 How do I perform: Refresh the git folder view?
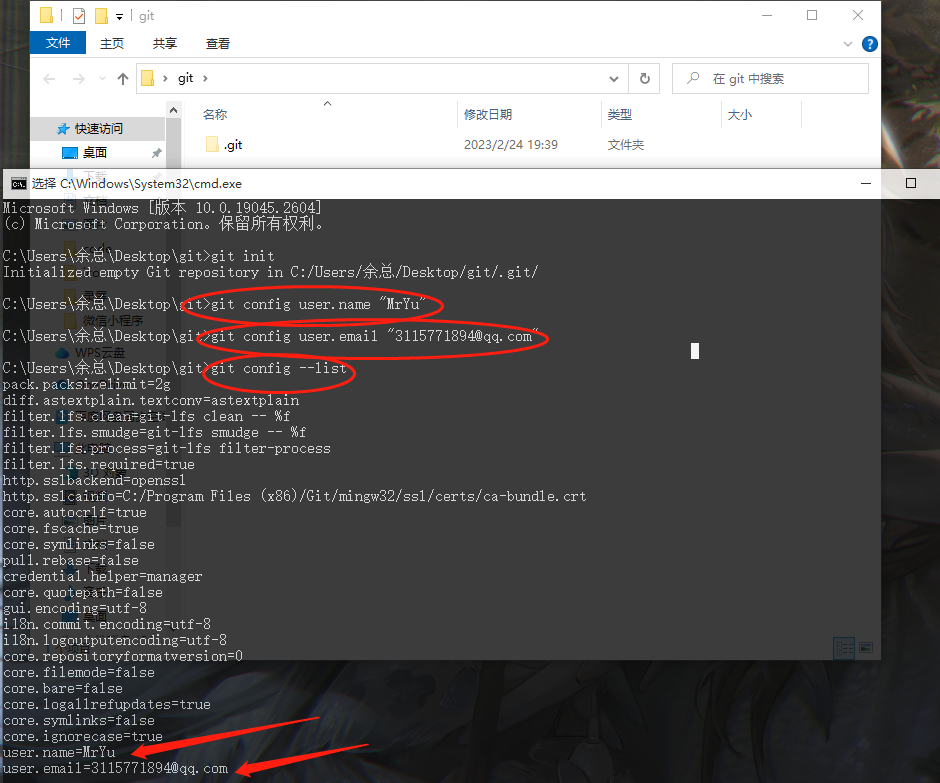click(x=644, y=79)
